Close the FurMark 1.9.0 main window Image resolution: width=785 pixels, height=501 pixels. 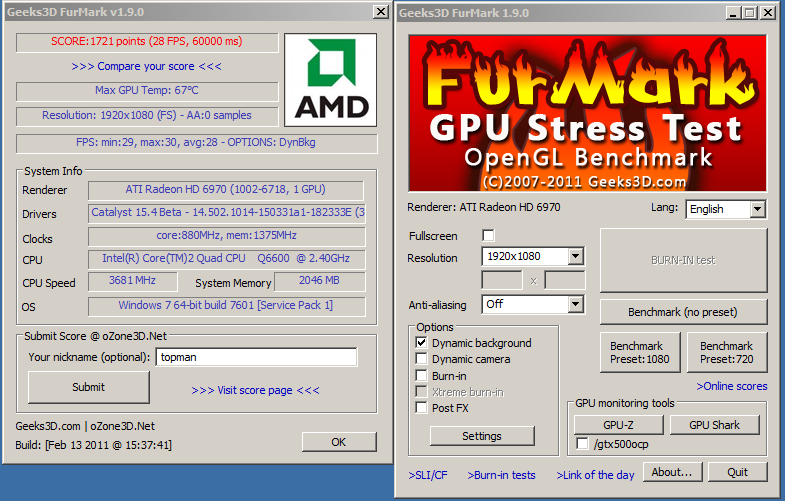point(767,13)
